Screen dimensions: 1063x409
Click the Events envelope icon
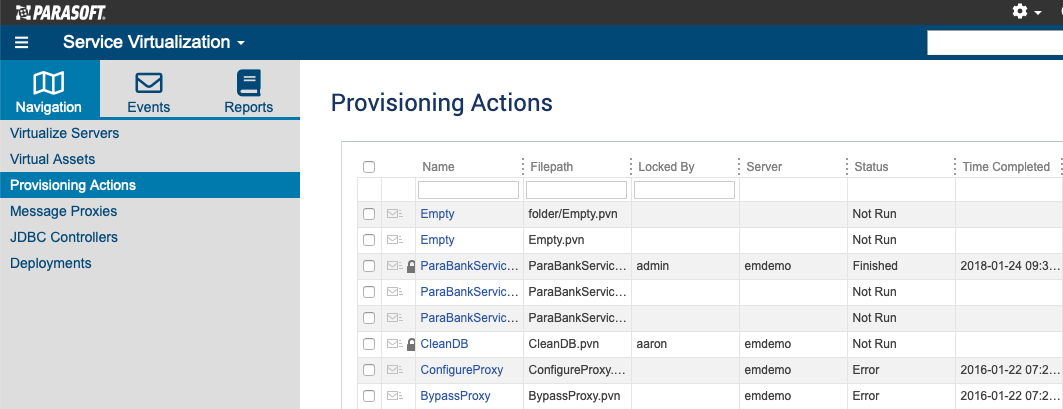coord(148,83)
